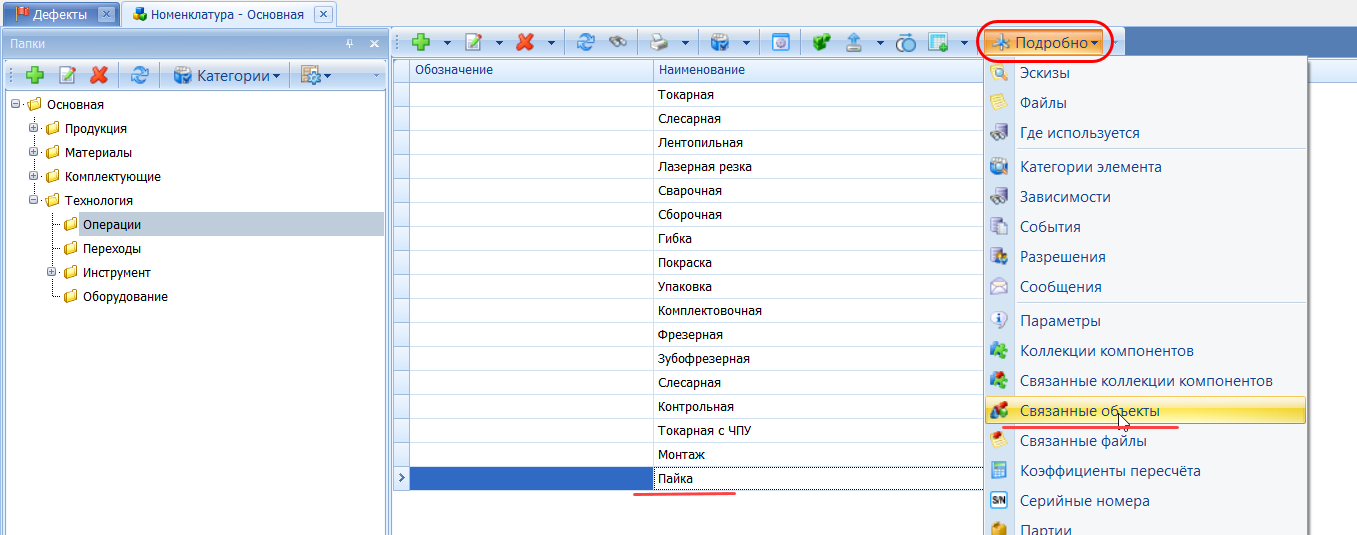Click the Подробно button

1046,43
